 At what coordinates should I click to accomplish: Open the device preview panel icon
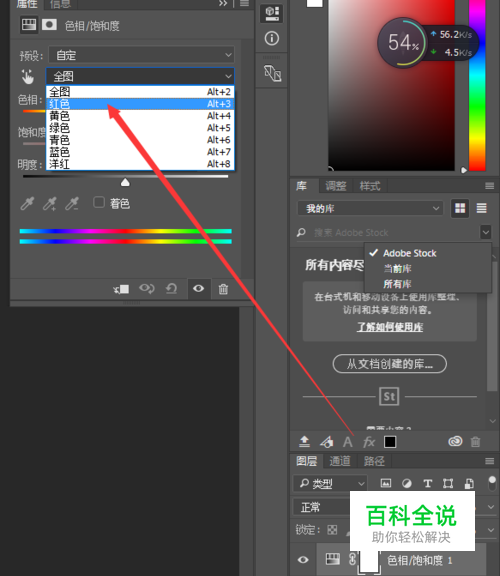coord(273,73)
